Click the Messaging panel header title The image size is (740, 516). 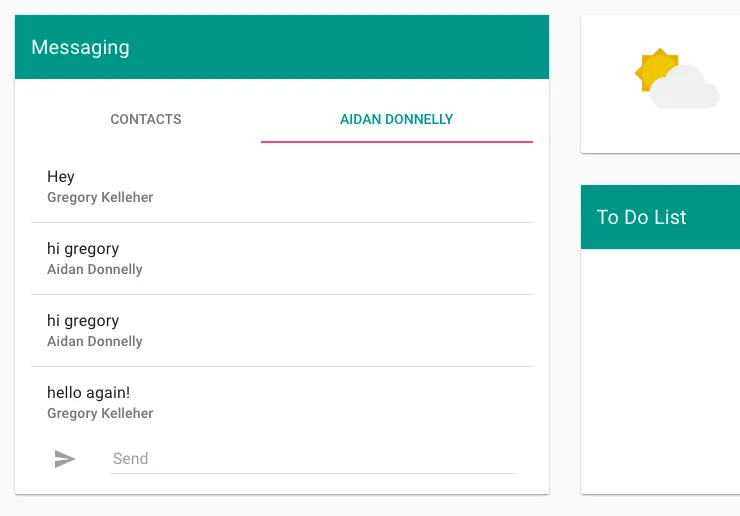tap(80, 47)
